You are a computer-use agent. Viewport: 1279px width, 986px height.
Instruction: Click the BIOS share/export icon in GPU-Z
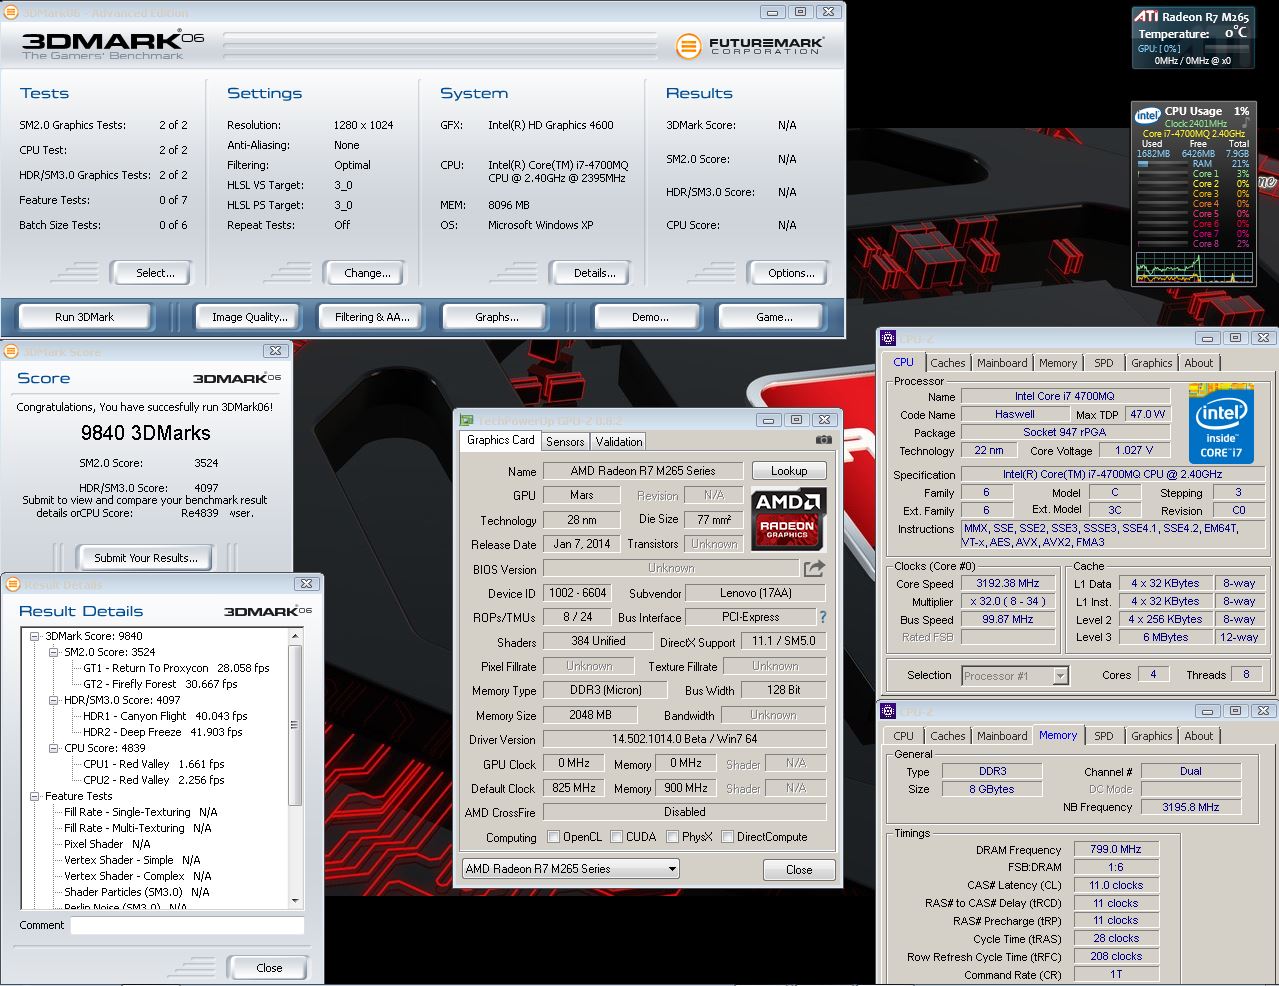pyautogui.click(x=814, y=568)
